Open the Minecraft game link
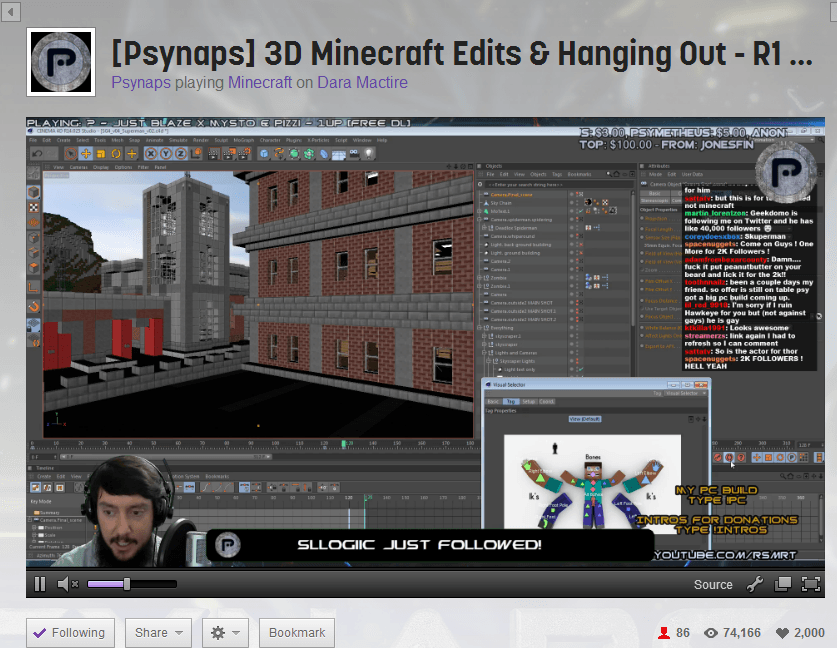The height and width of the screenshot is (648, 837). pos(260,83)
